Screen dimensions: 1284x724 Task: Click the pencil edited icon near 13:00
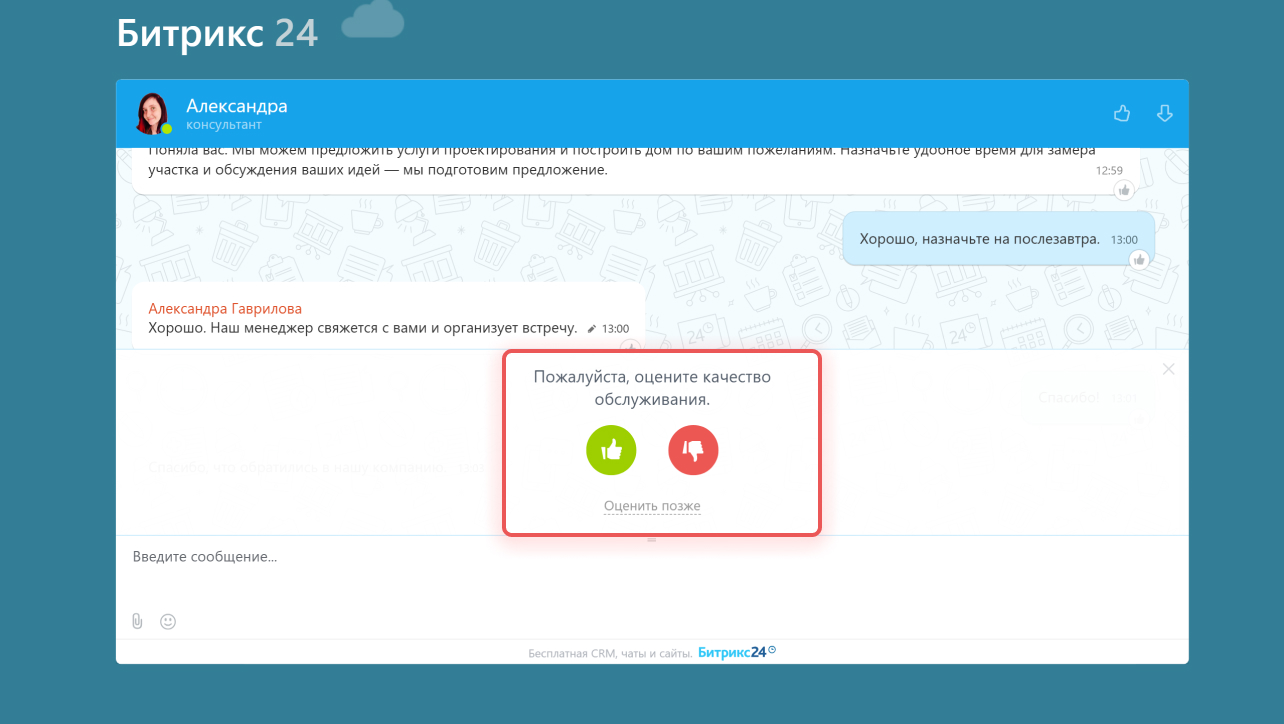point(592,328)
